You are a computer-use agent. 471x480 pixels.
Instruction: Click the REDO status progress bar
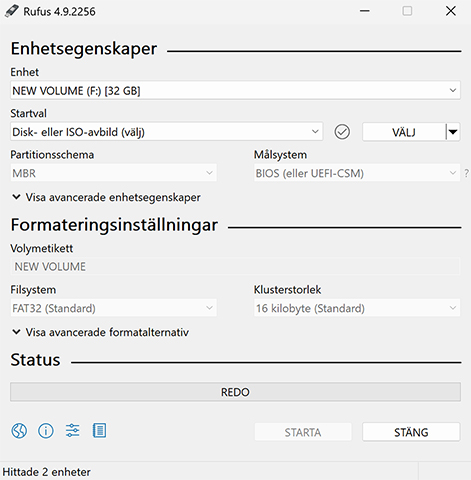tap(235, 392)
